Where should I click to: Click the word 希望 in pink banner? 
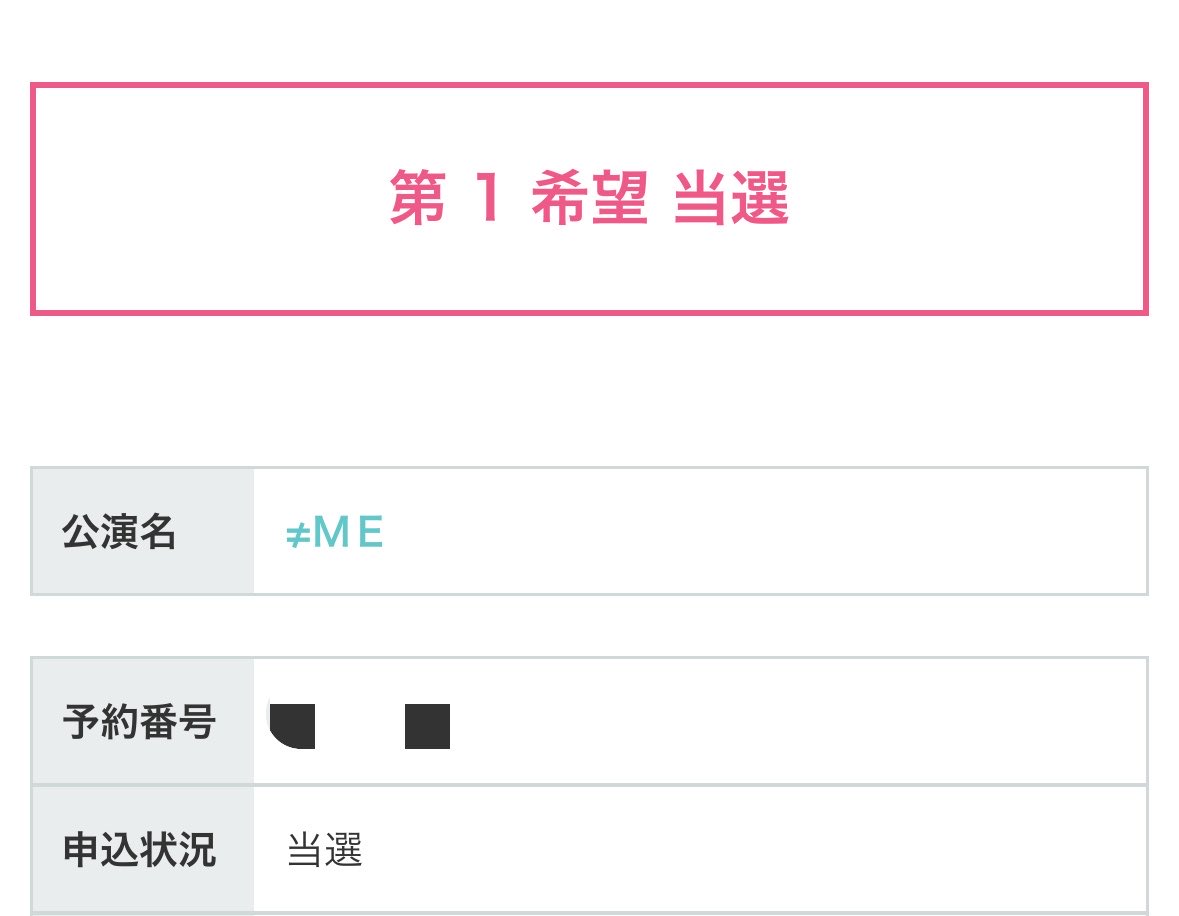(x=590, y=198)
